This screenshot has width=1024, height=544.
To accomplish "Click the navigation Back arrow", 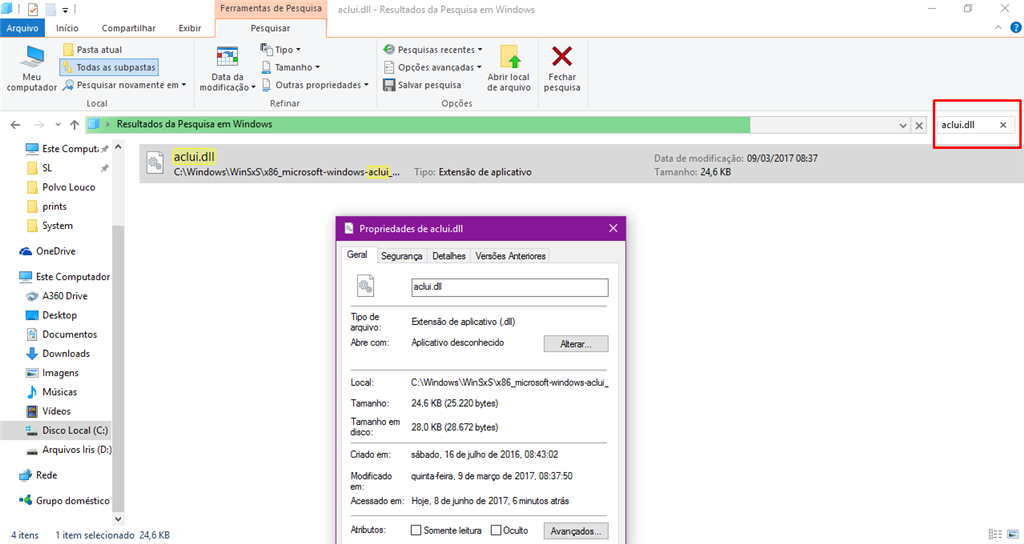I will 16,125.
